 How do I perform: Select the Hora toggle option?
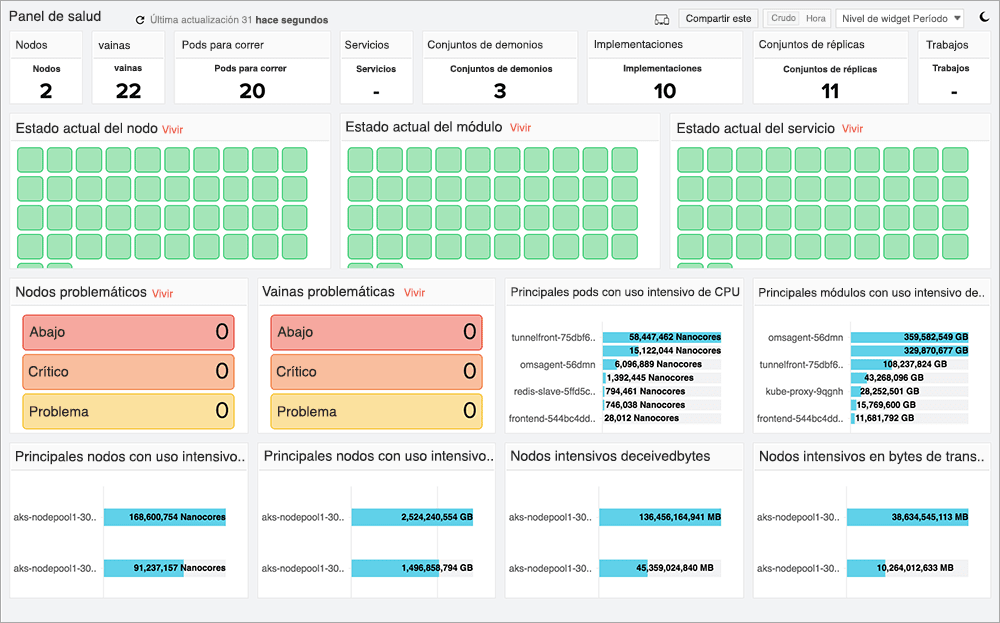pyautogui.click(x=816, y=18)
